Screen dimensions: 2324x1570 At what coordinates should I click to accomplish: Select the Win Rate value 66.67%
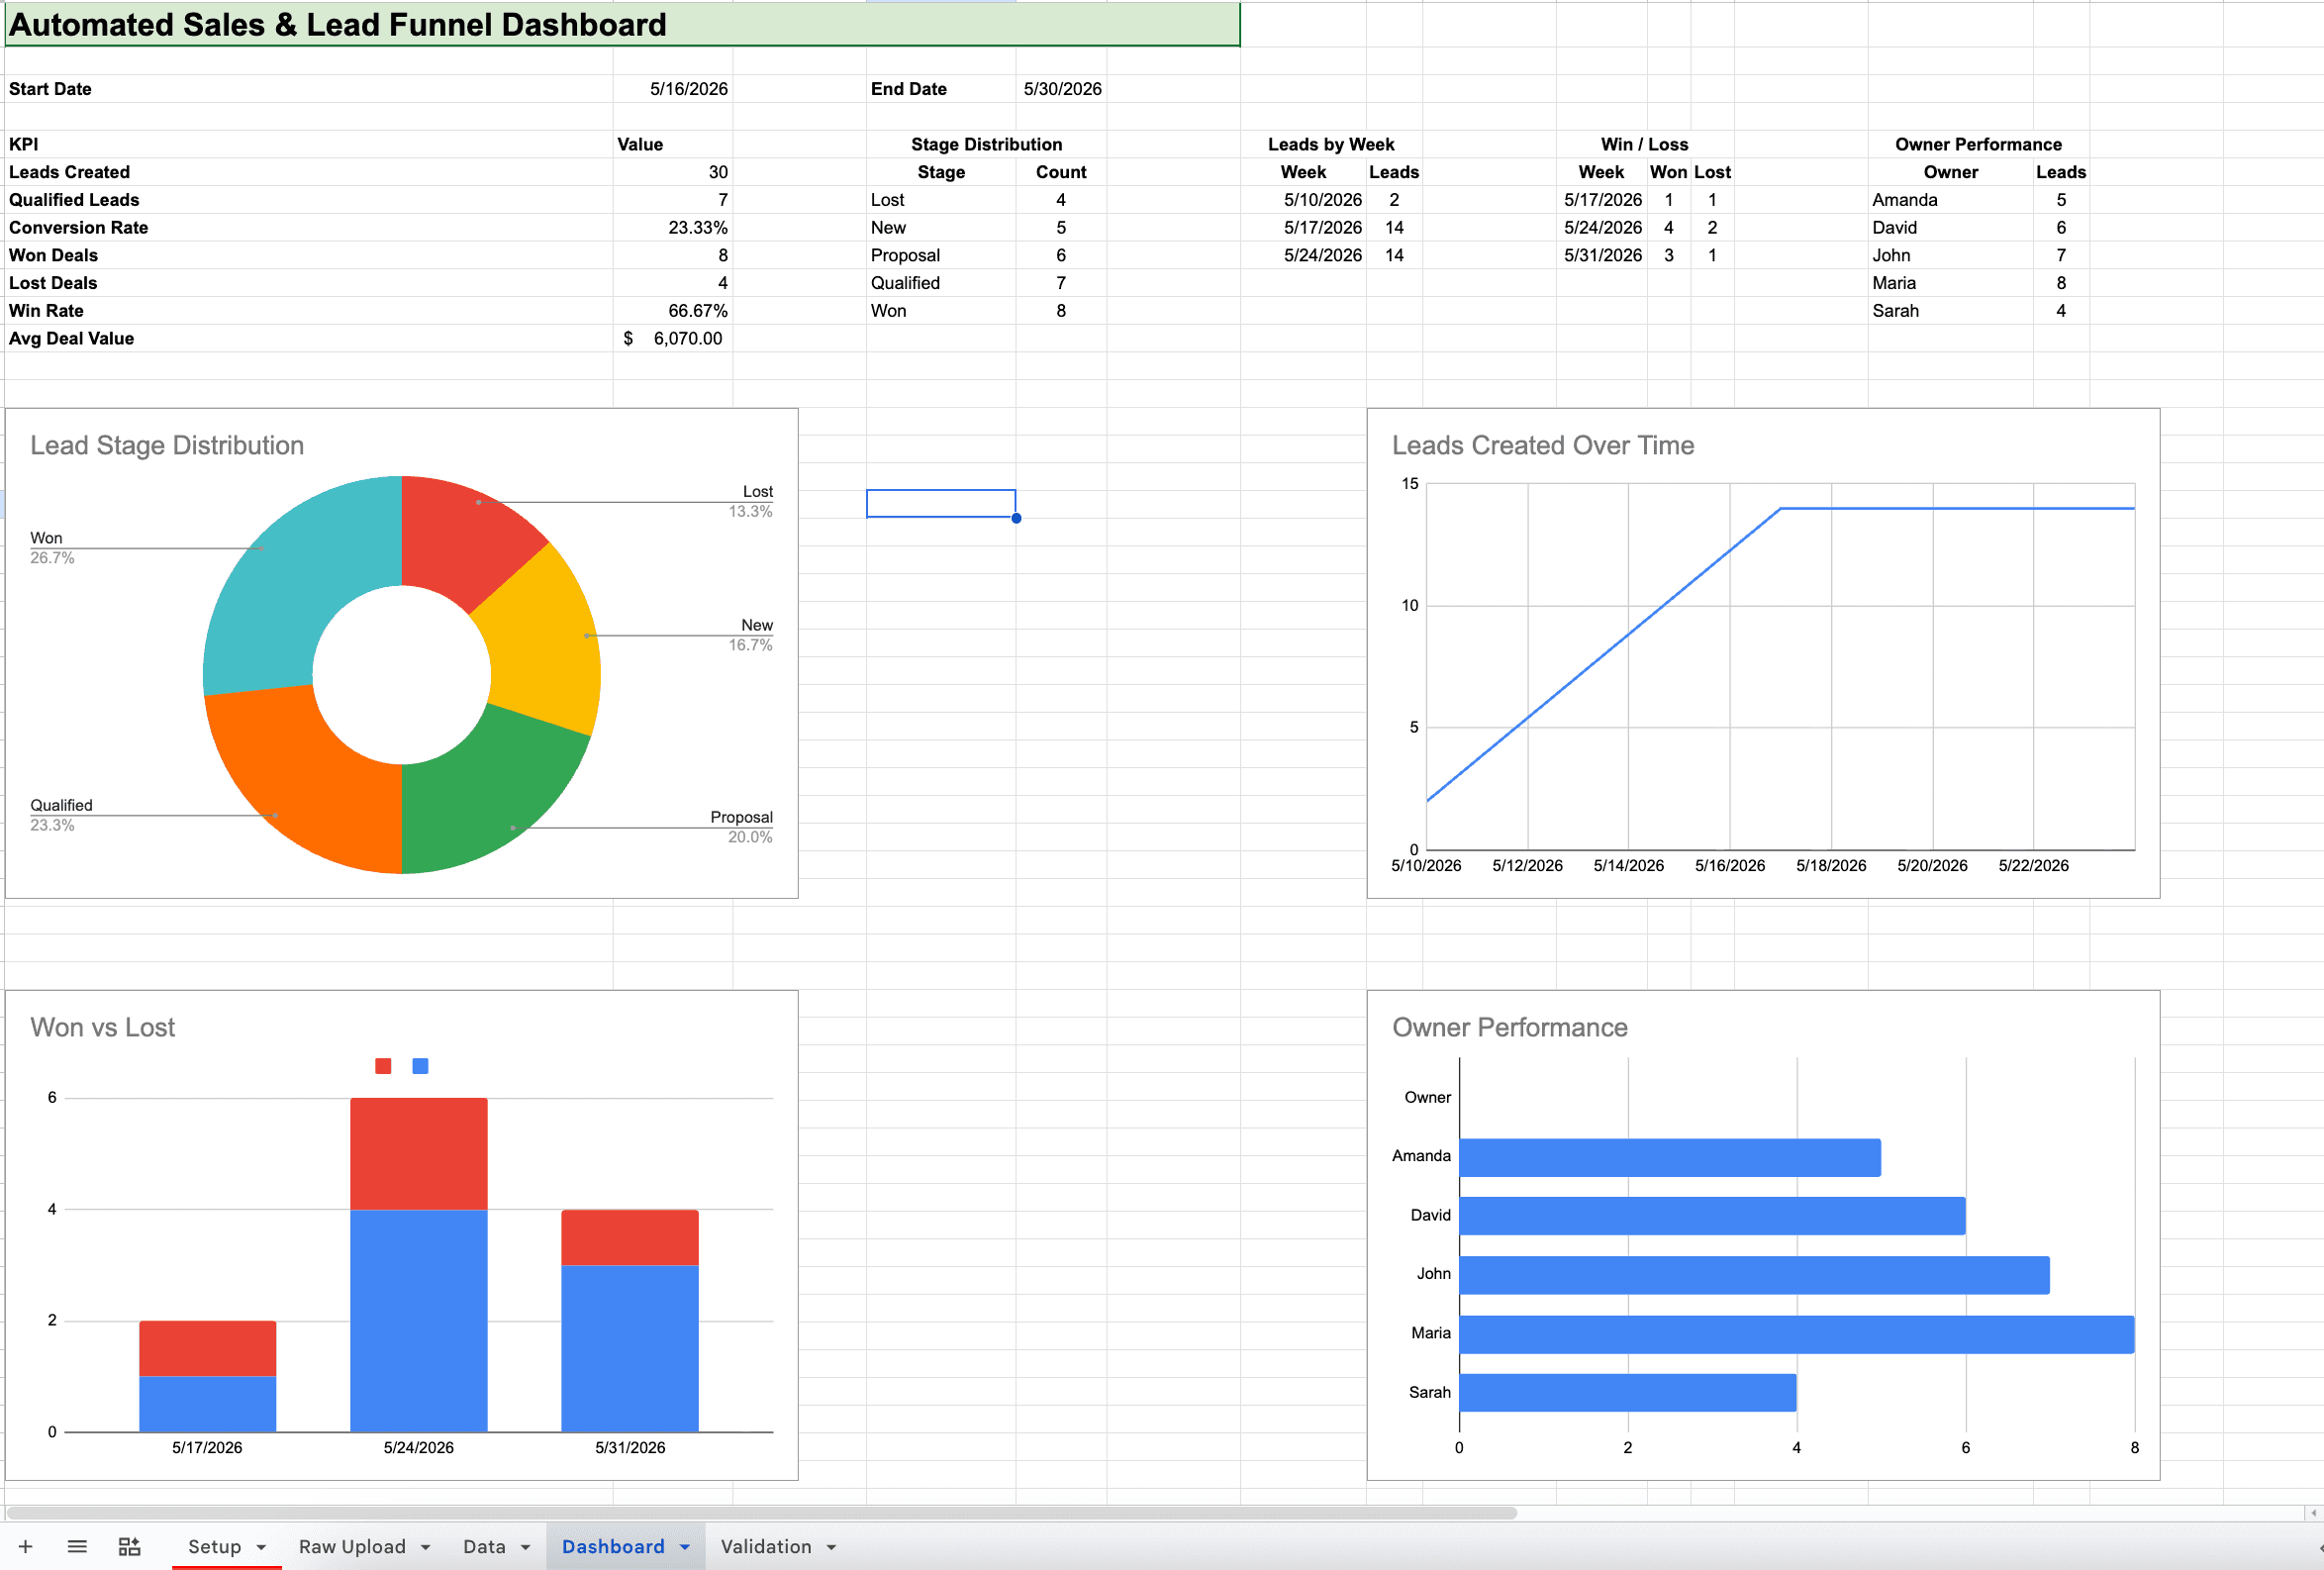(673, 311)
